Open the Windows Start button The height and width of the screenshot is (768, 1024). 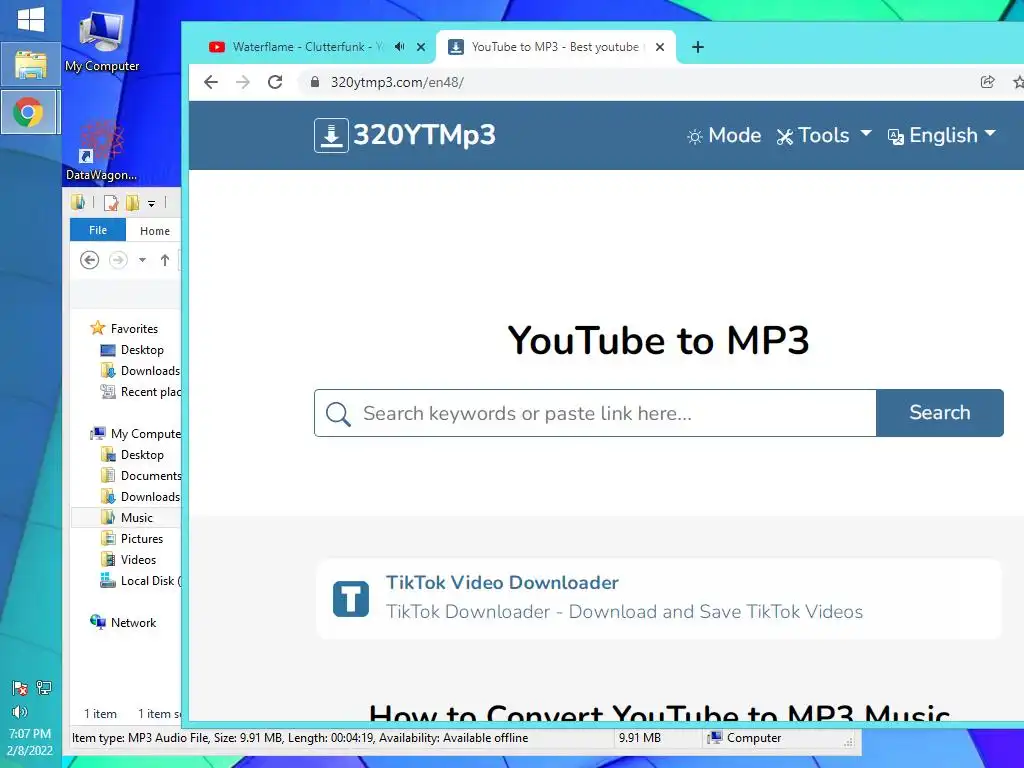click(31, 20)
